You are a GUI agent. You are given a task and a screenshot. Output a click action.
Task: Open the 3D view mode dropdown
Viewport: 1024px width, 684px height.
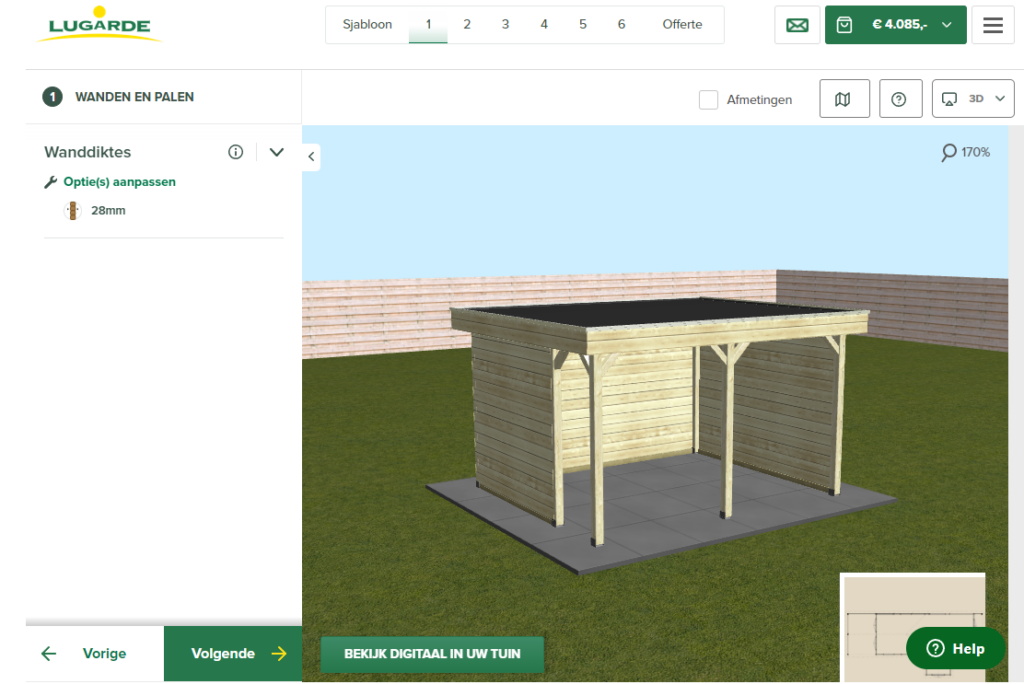pos(973,99)
